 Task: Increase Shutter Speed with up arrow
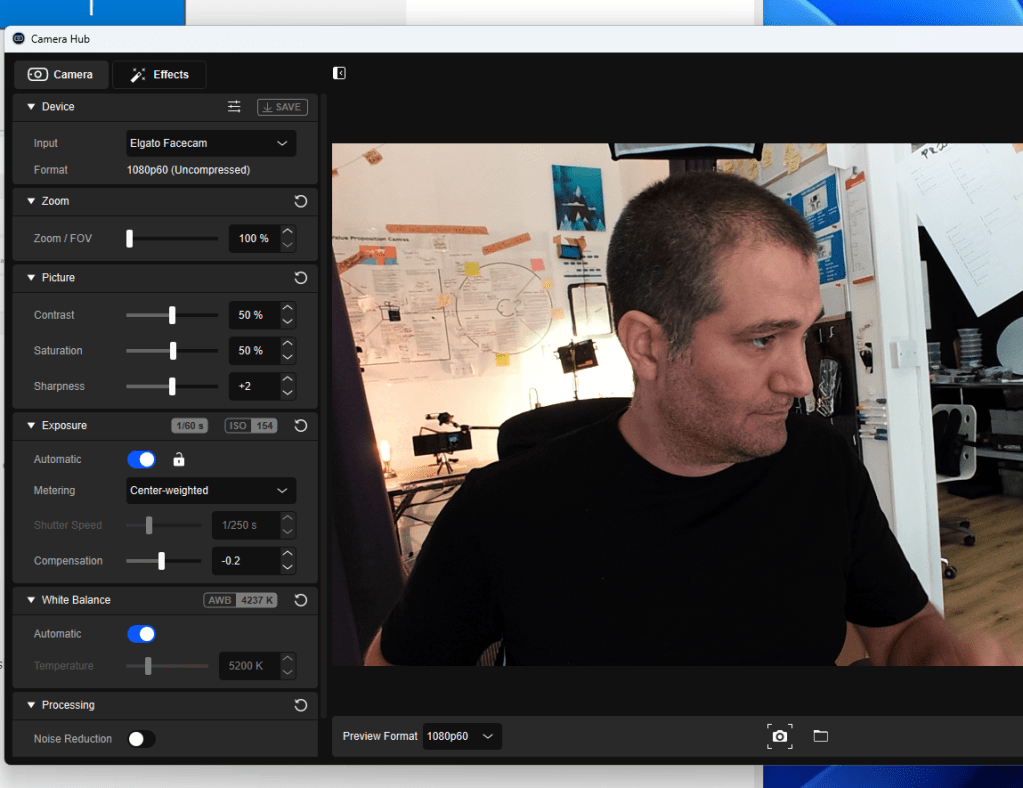point(288,518)
